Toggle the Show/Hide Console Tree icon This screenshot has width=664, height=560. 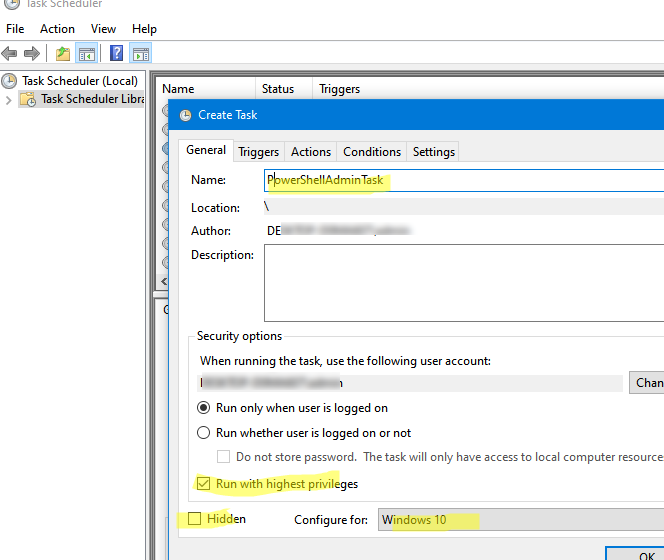point(87,53)
